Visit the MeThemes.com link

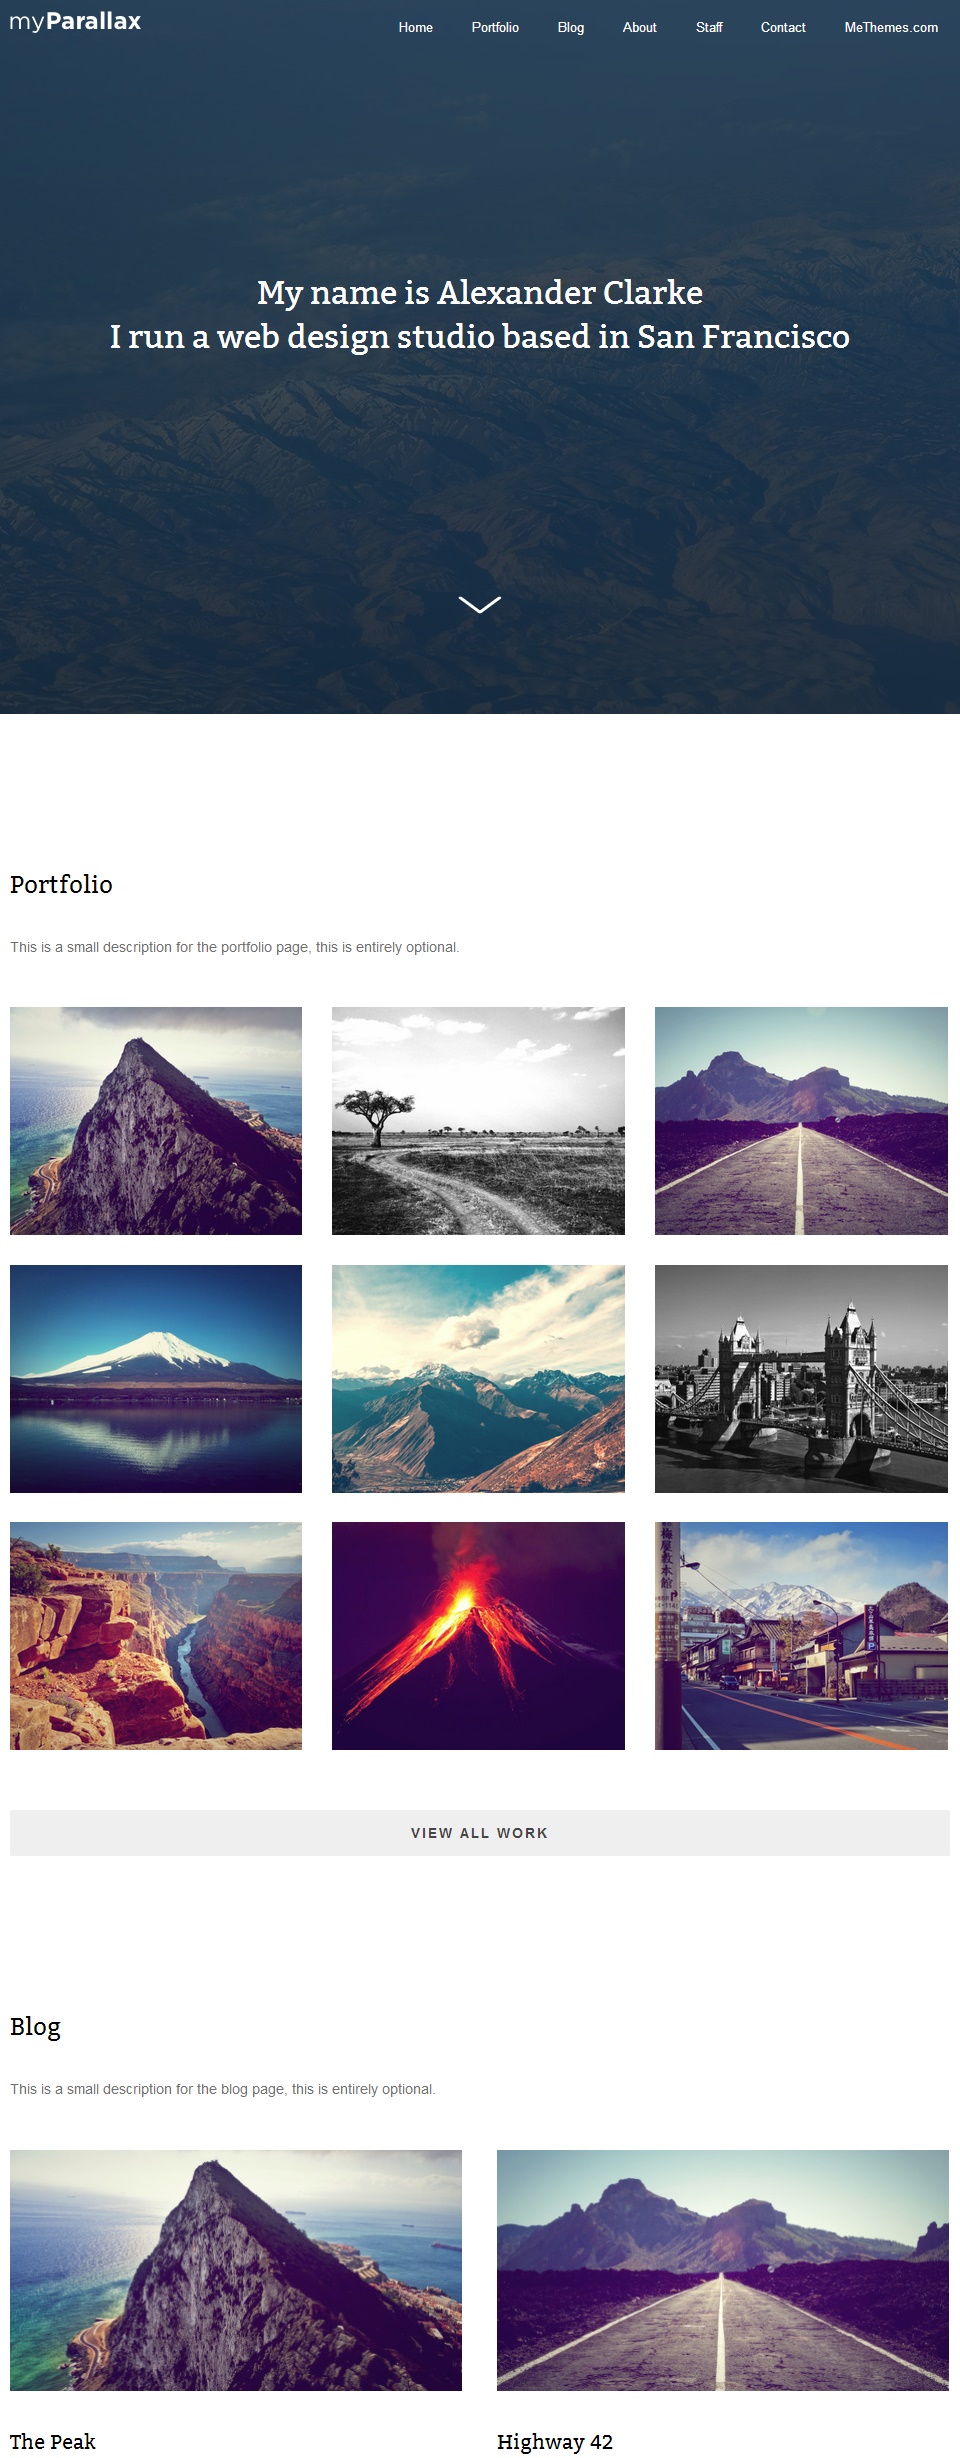(x=891, y=27)
